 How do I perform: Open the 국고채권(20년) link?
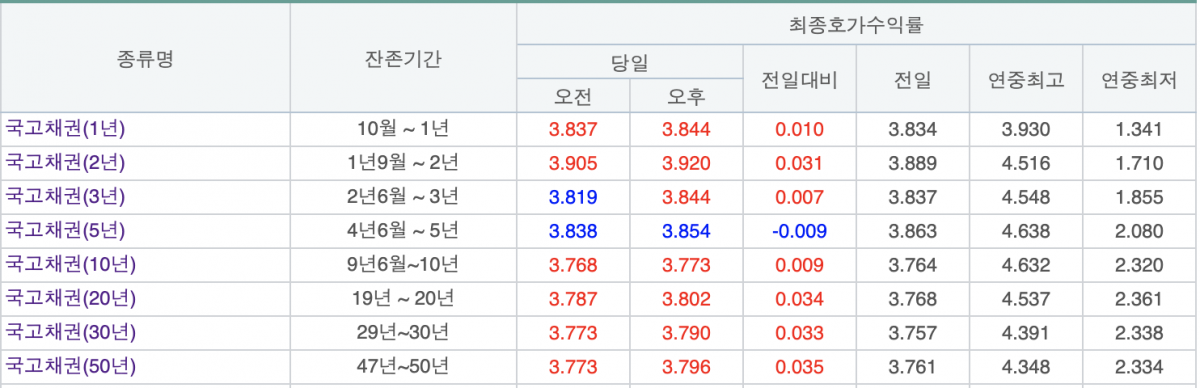point(70,298)
